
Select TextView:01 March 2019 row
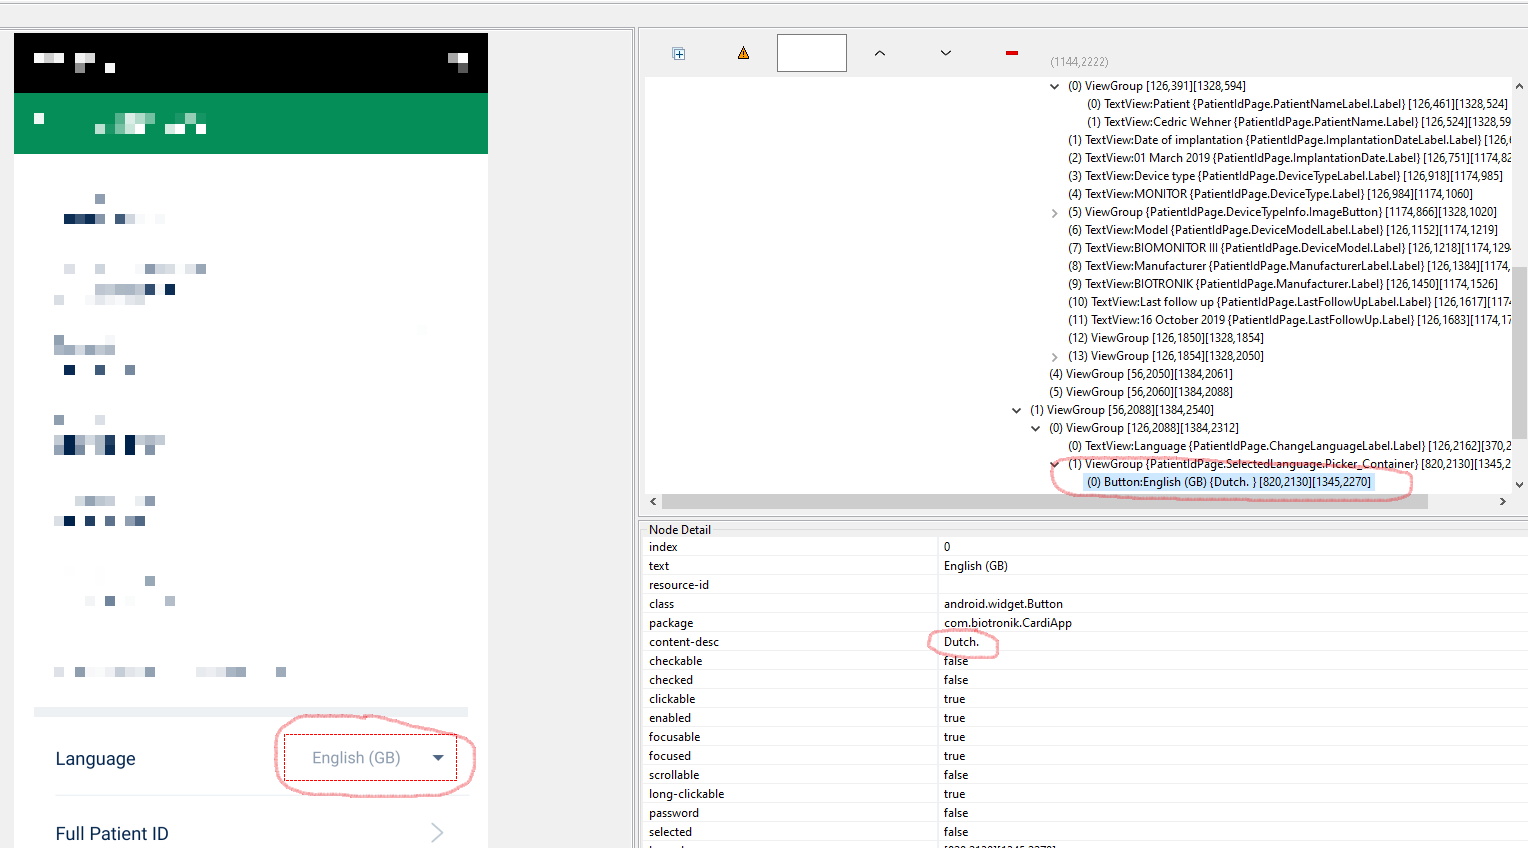1289,158
